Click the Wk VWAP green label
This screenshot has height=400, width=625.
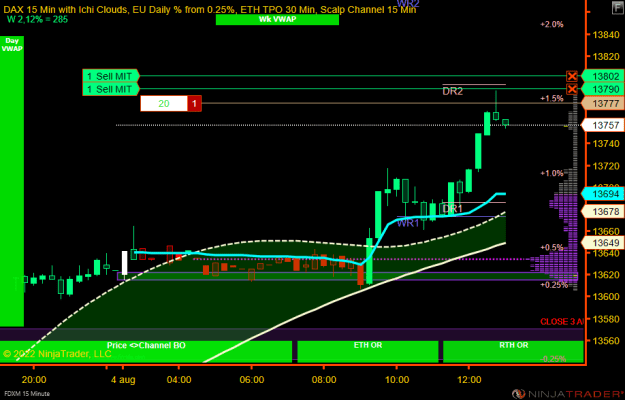point(277,19)
